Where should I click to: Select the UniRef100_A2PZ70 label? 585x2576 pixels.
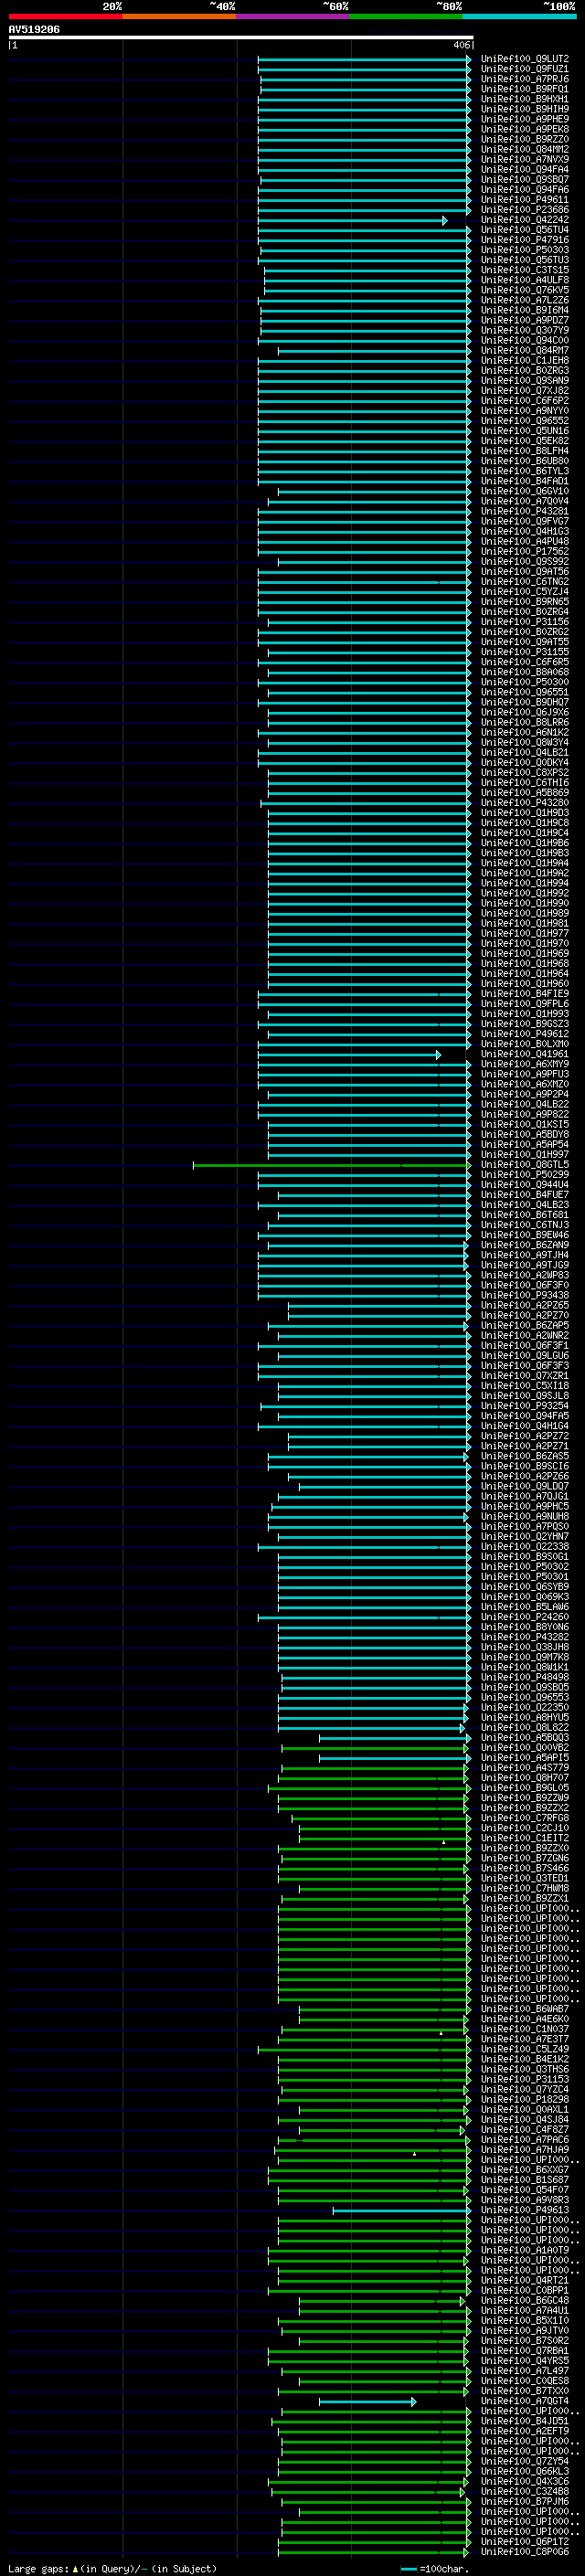point(524,1315)
